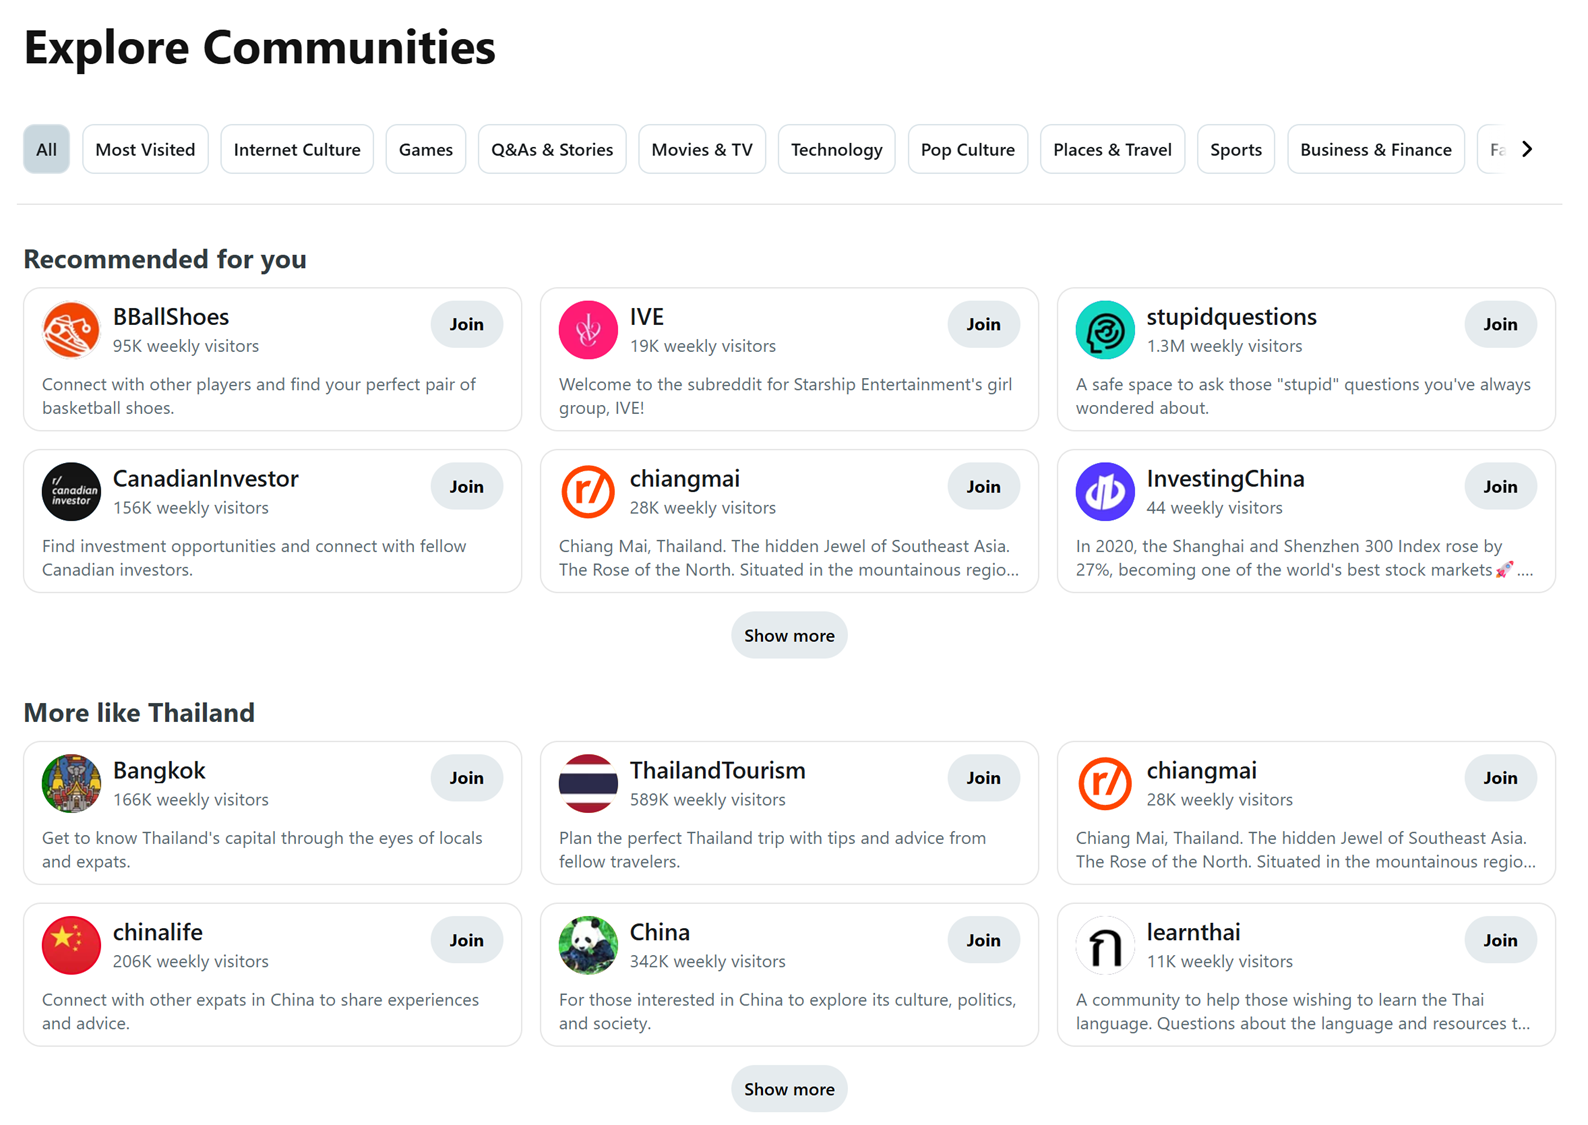Click the InvestingChina purple icon
Viewport: 1588px width, 1125px height.
pos(1104,491)
